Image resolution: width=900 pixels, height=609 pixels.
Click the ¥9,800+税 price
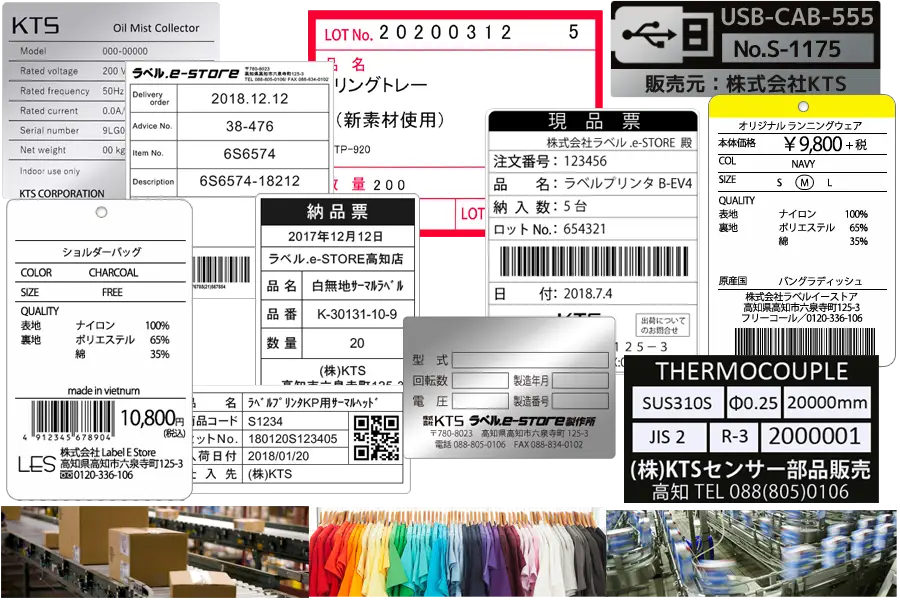(x=825, y=144)
